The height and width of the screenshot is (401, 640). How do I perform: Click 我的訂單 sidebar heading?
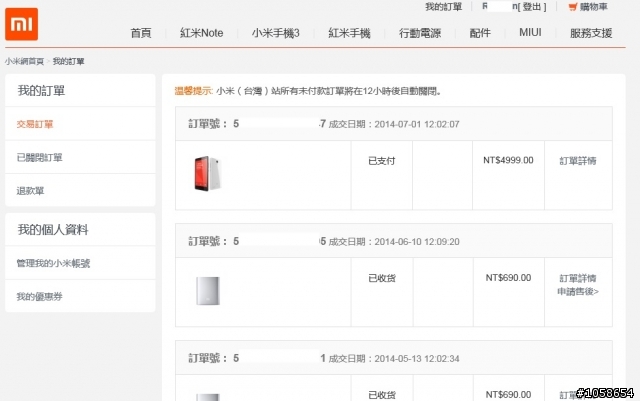click(41, 90)
